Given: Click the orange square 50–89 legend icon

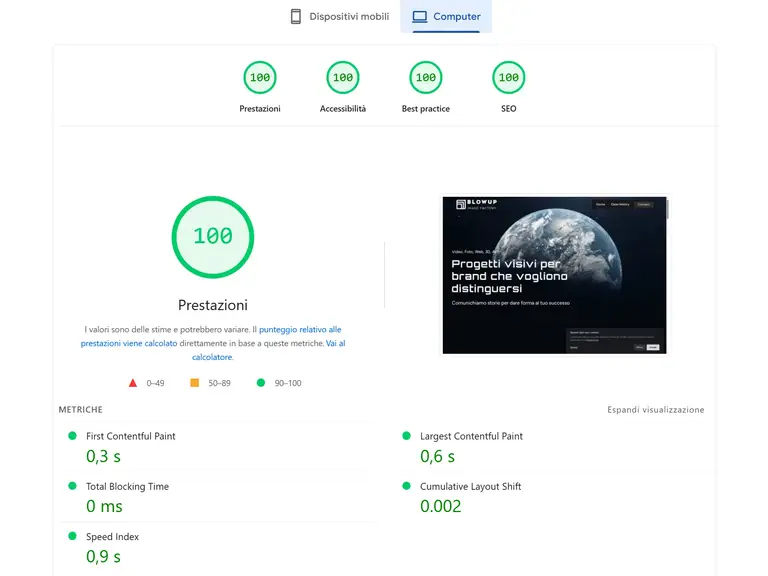Looking at the screenshot, I should click(194, 383).
